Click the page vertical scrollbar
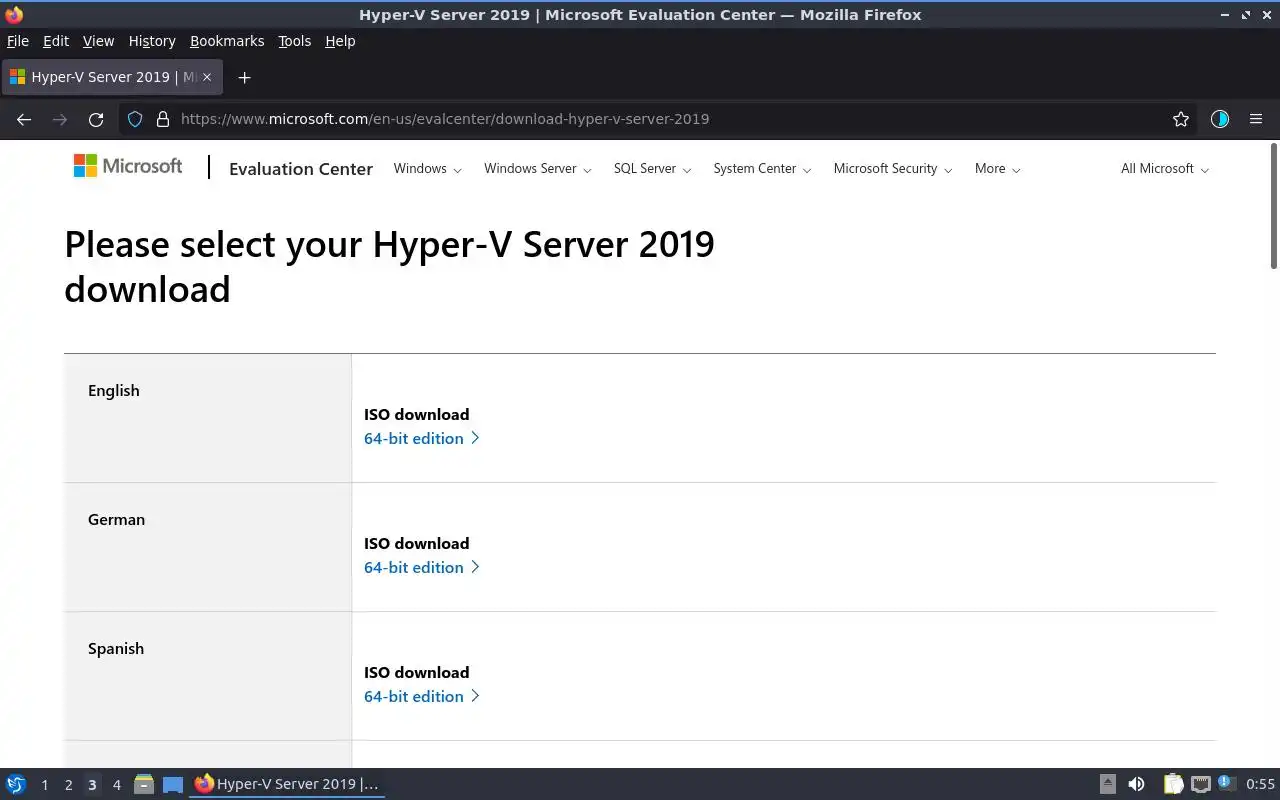1280x800 pixels. 1274,207
